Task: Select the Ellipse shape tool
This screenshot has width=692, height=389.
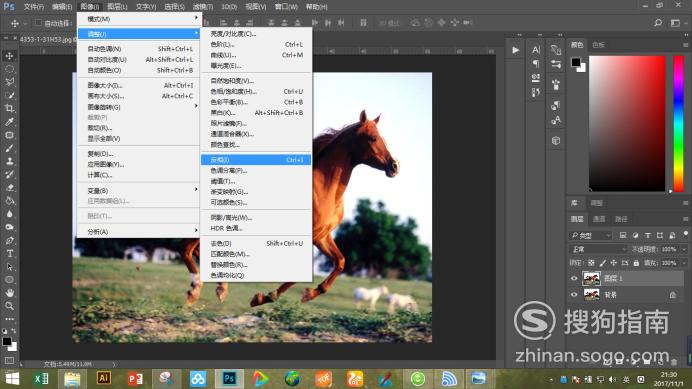Action: pos(9,279)
